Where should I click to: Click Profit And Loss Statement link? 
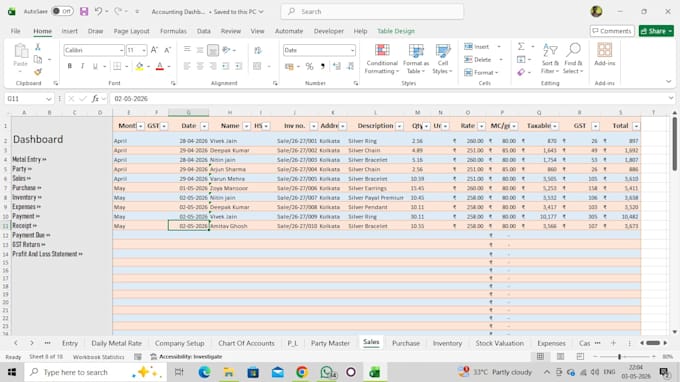pos(47,254)
